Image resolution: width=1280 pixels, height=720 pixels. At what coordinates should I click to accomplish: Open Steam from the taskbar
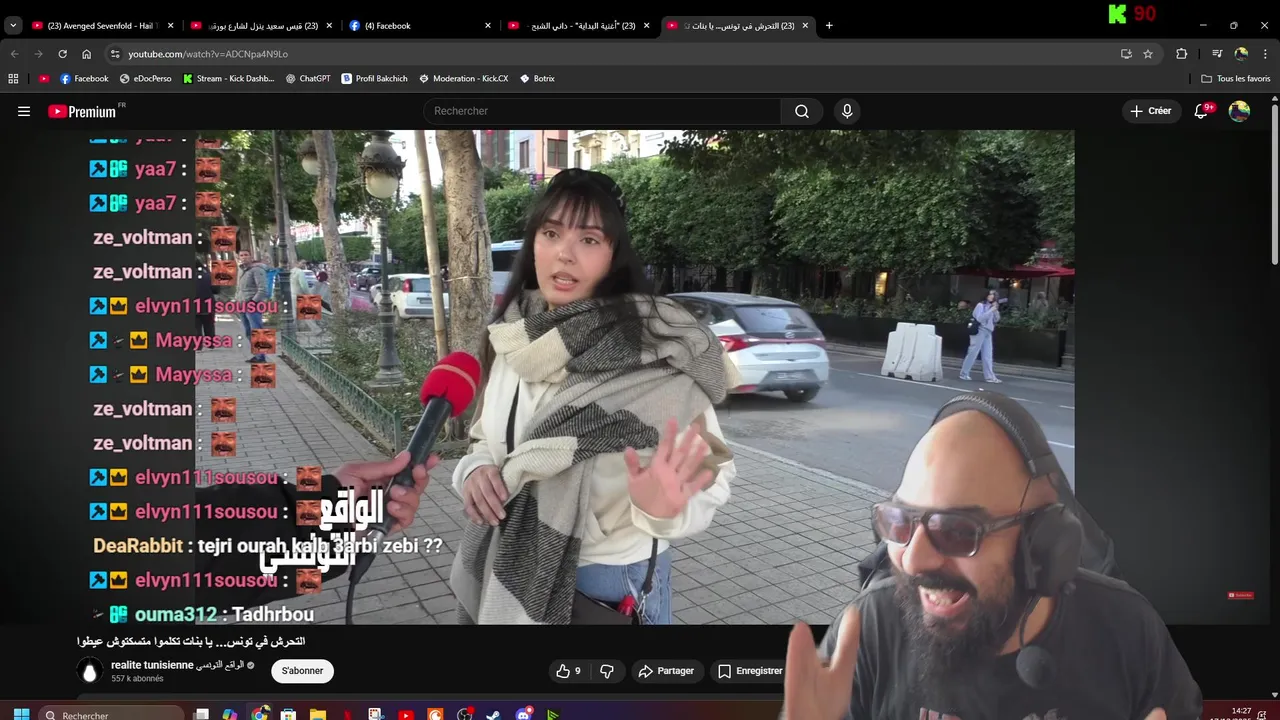click(493, 714)
